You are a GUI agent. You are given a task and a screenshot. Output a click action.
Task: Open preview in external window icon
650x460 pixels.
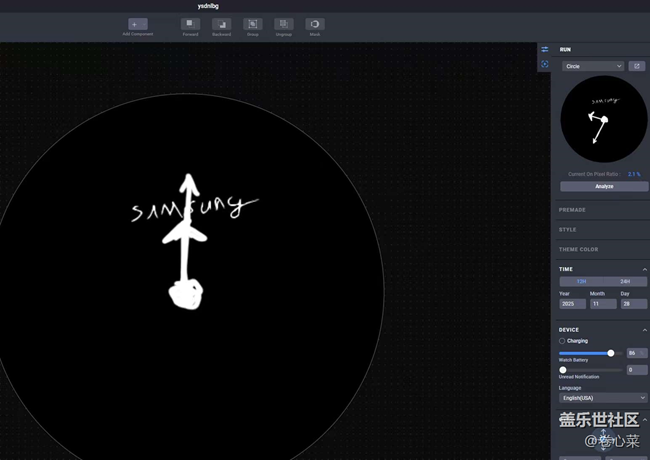coord(636,66)
